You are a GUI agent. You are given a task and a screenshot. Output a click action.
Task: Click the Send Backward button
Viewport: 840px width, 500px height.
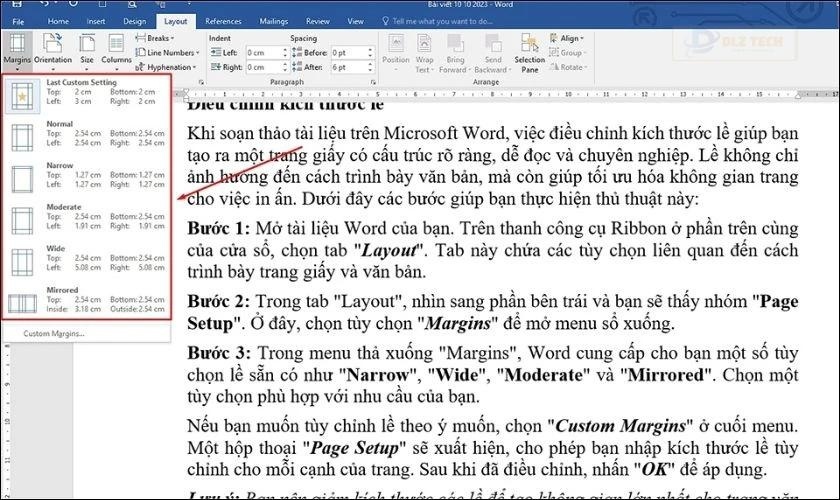click(492, 53)
